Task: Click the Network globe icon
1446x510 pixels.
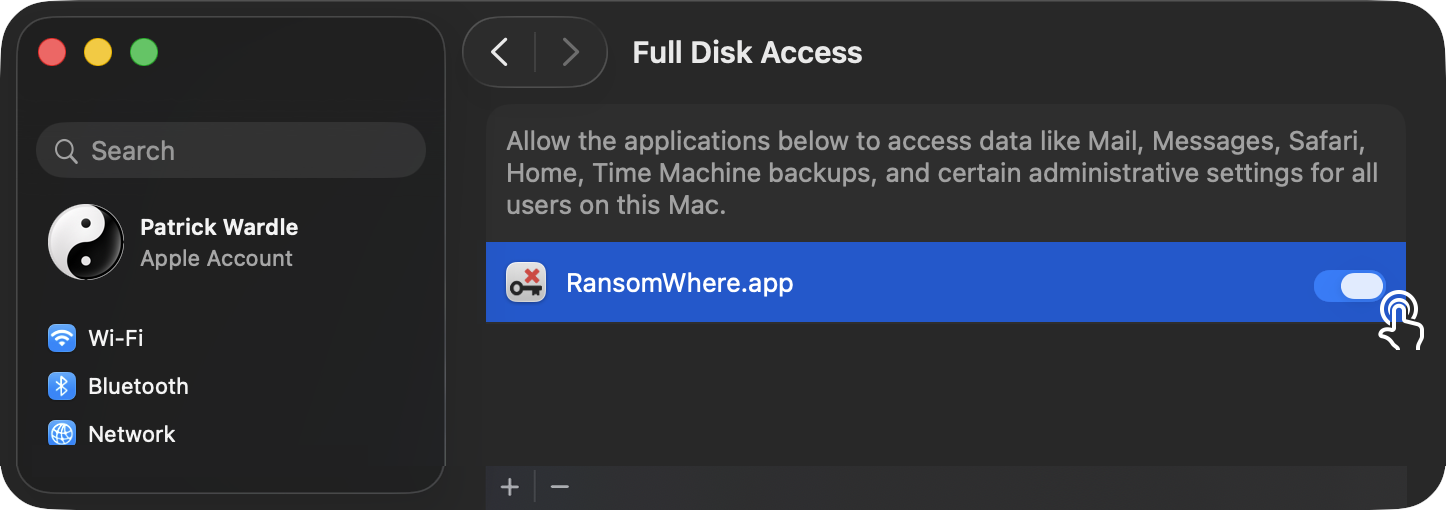Action: tap(62, 434)
